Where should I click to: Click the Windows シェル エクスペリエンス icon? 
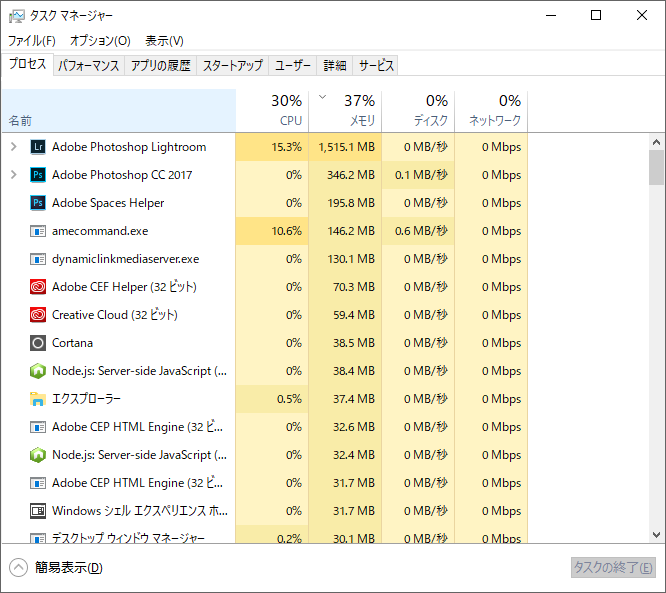pyautogui.click(x=38, y=511)
